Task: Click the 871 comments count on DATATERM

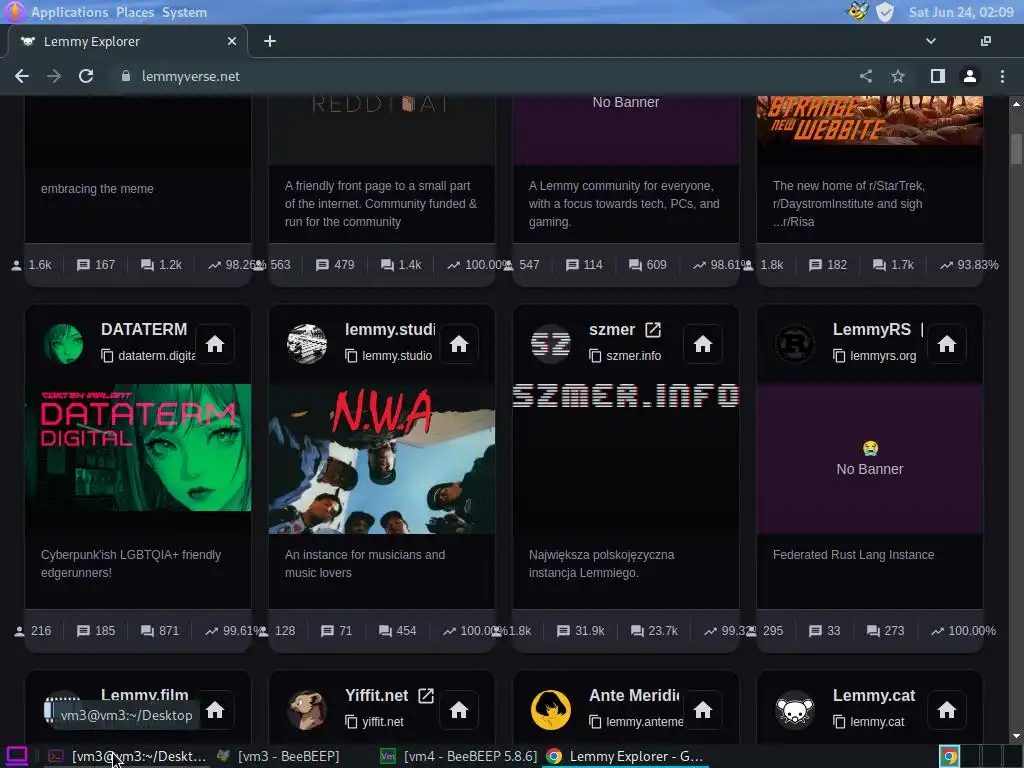Action: [160, 631]
